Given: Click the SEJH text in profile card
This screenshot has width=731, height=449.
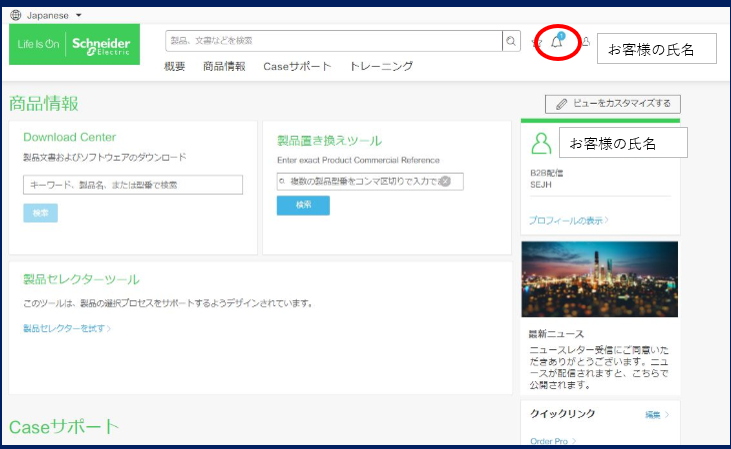Looking at the screenshot, I should click(x=541, y=185).
